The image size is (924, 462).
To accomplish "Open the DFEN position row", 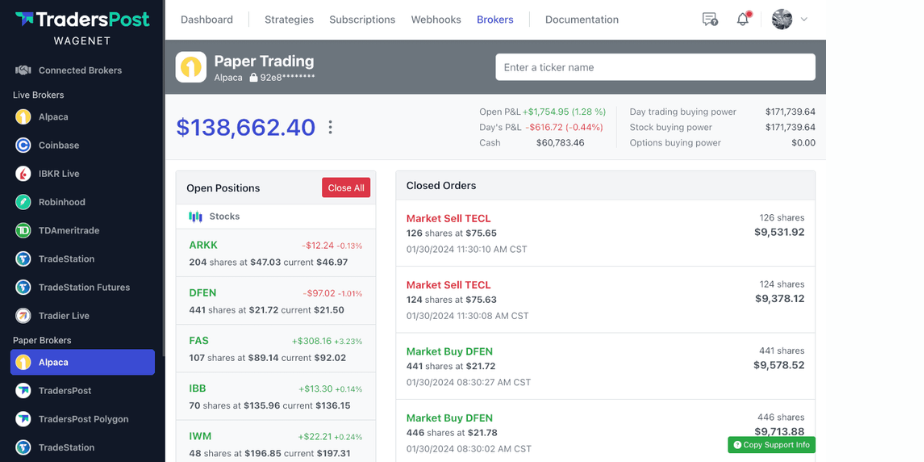I will point(276,301).
